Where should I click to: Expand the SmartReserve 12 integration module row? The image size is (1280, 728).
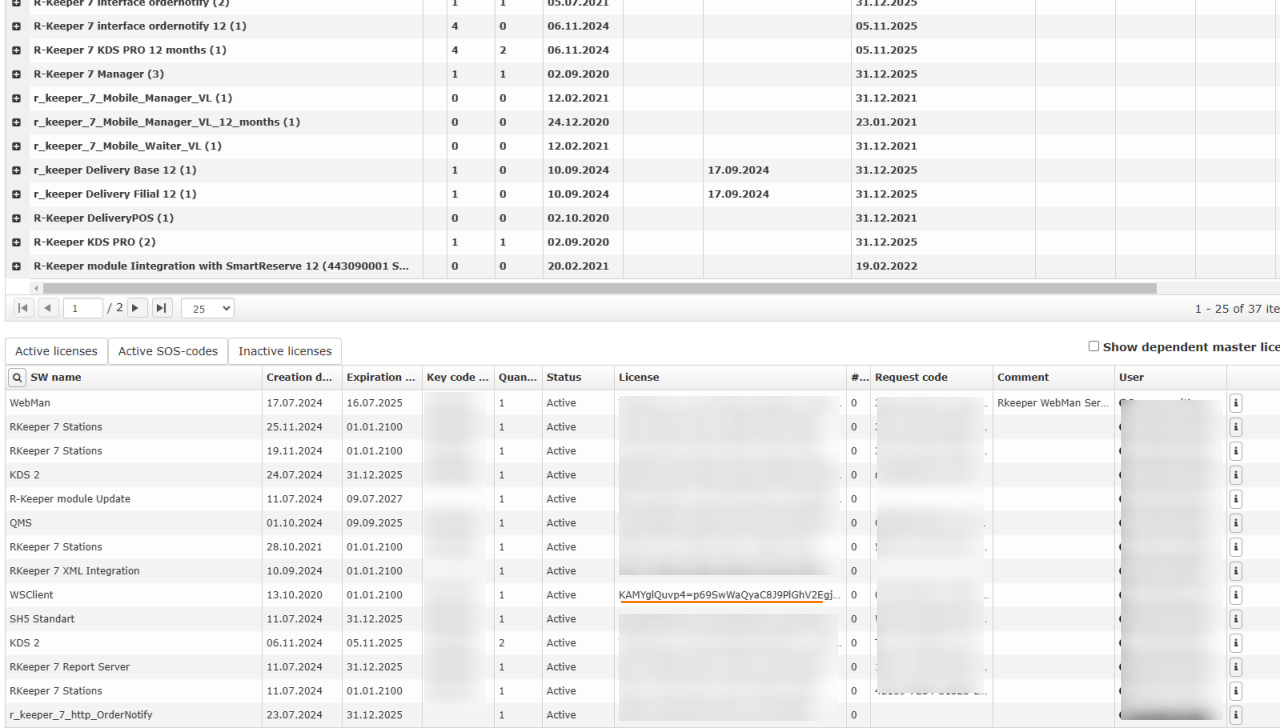(16, 266)
